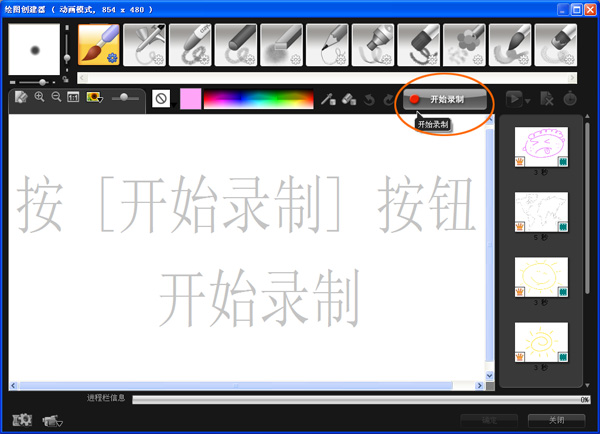Image resolution: width=600 pixels, height=434 pixels.
Task: Click the brush preview dot box
Action: (34, 49)
